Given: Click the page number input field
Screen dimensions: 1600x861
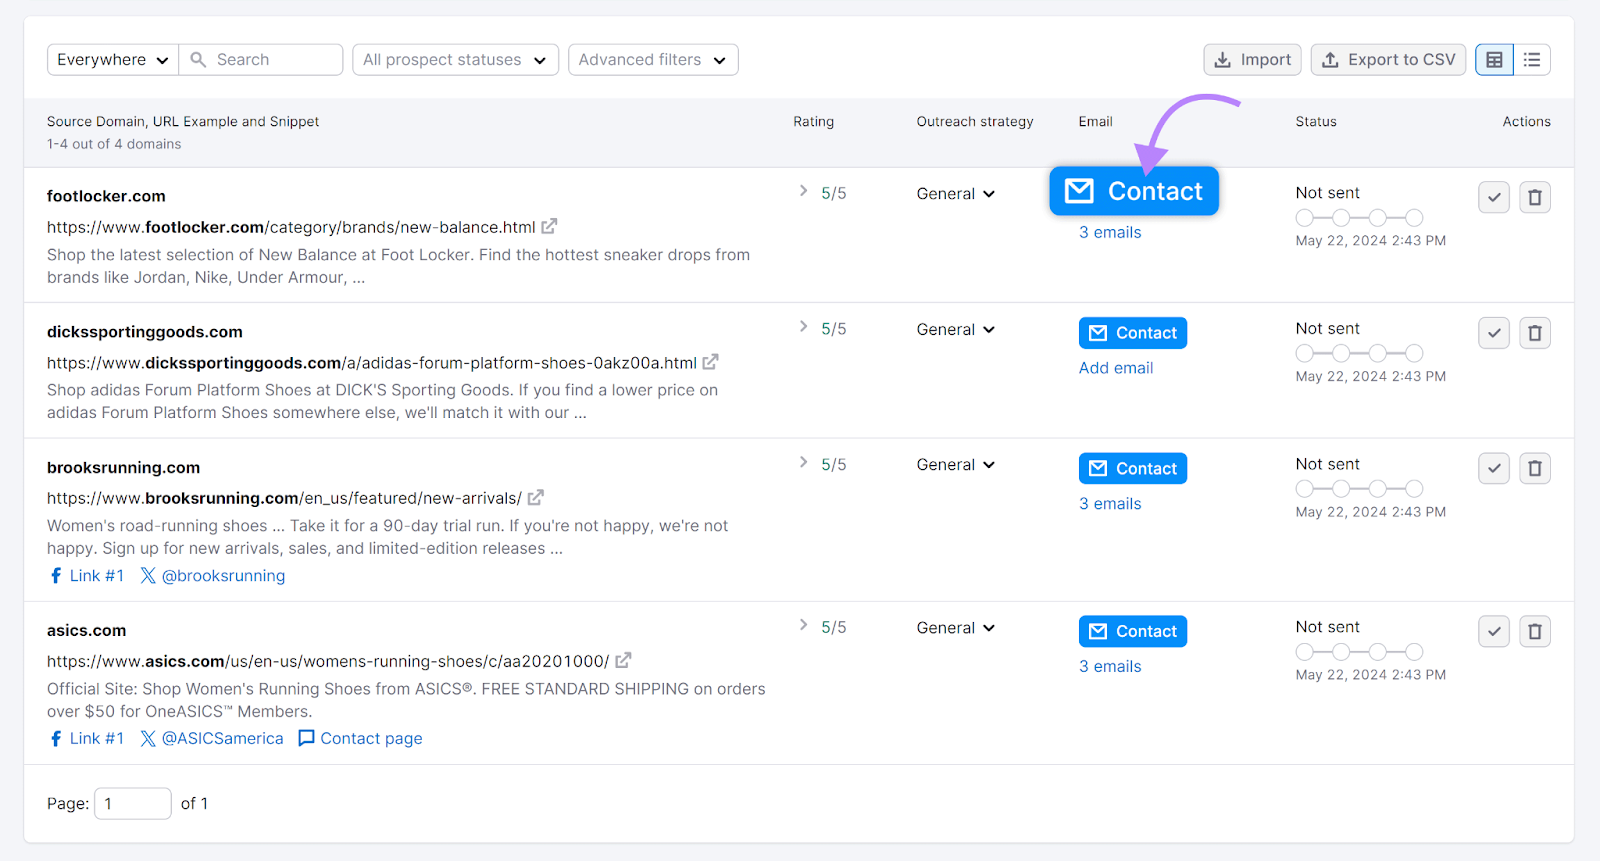Looking at the screenshot, I should click(132, 804).
